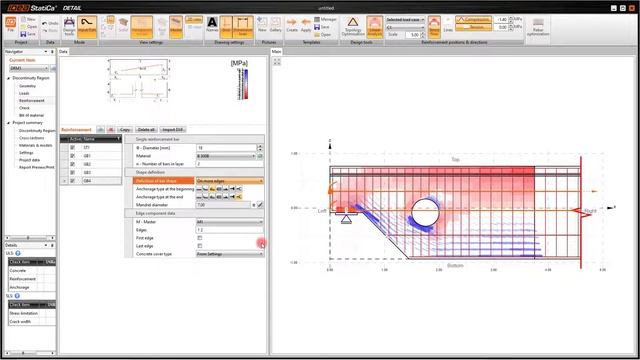Screen dimensions: 640x360
Task: Switch to Design tools mode
Action: point(69,27)
